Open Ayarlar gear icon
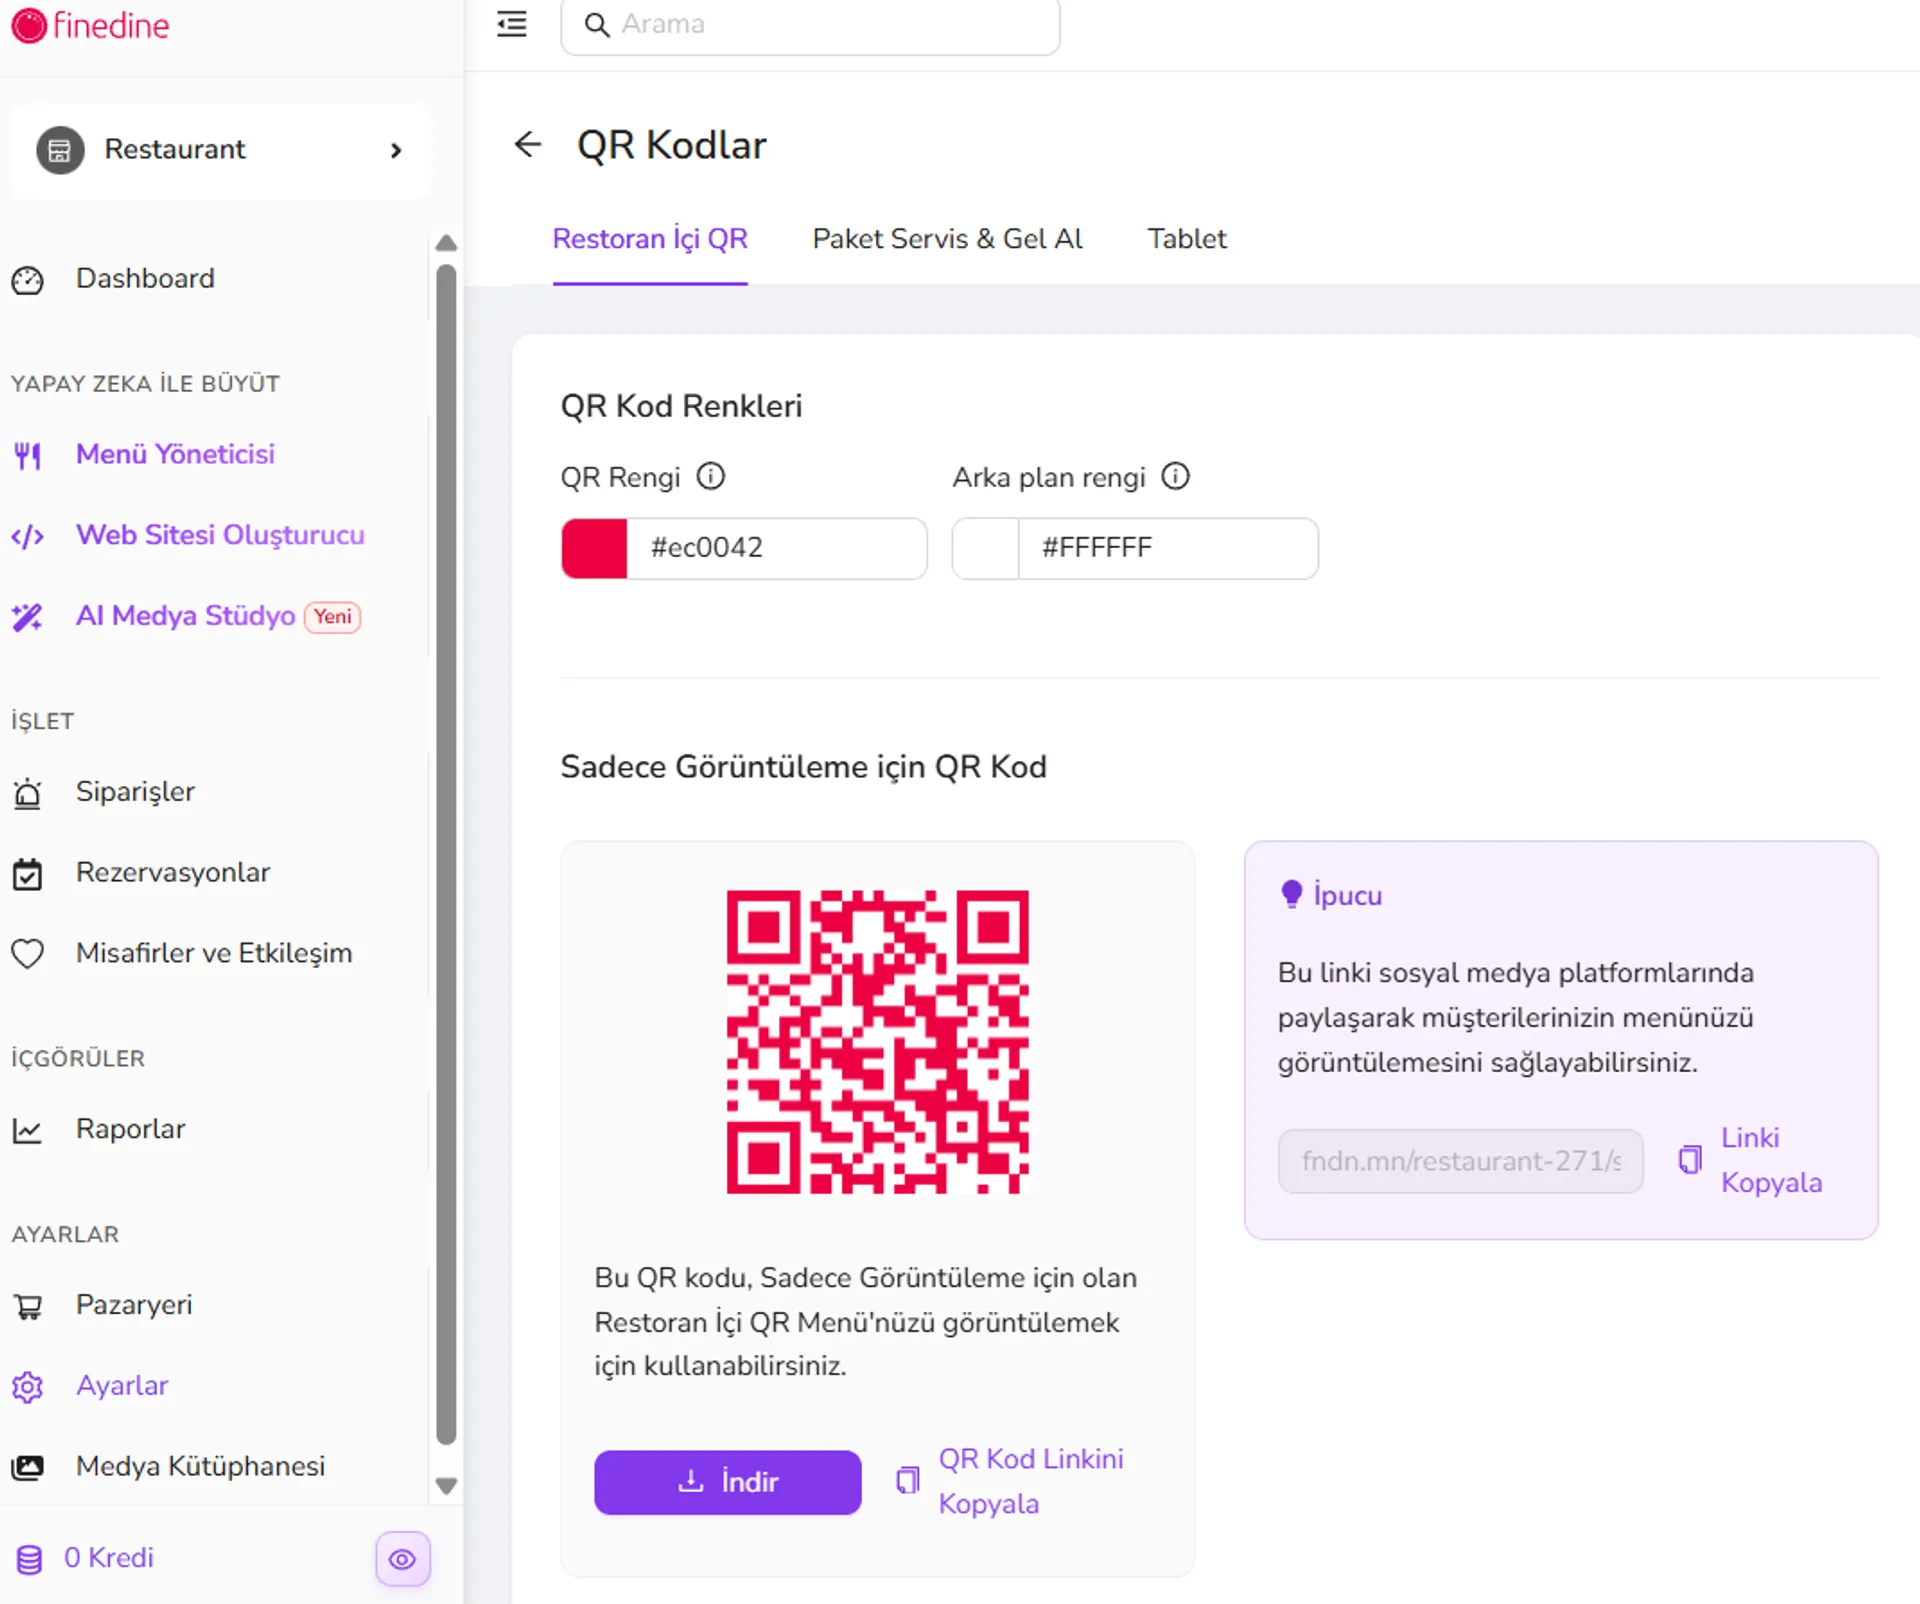Screen dimensions: 1920x1604 pyautogui.click(x=28, y=1387)
